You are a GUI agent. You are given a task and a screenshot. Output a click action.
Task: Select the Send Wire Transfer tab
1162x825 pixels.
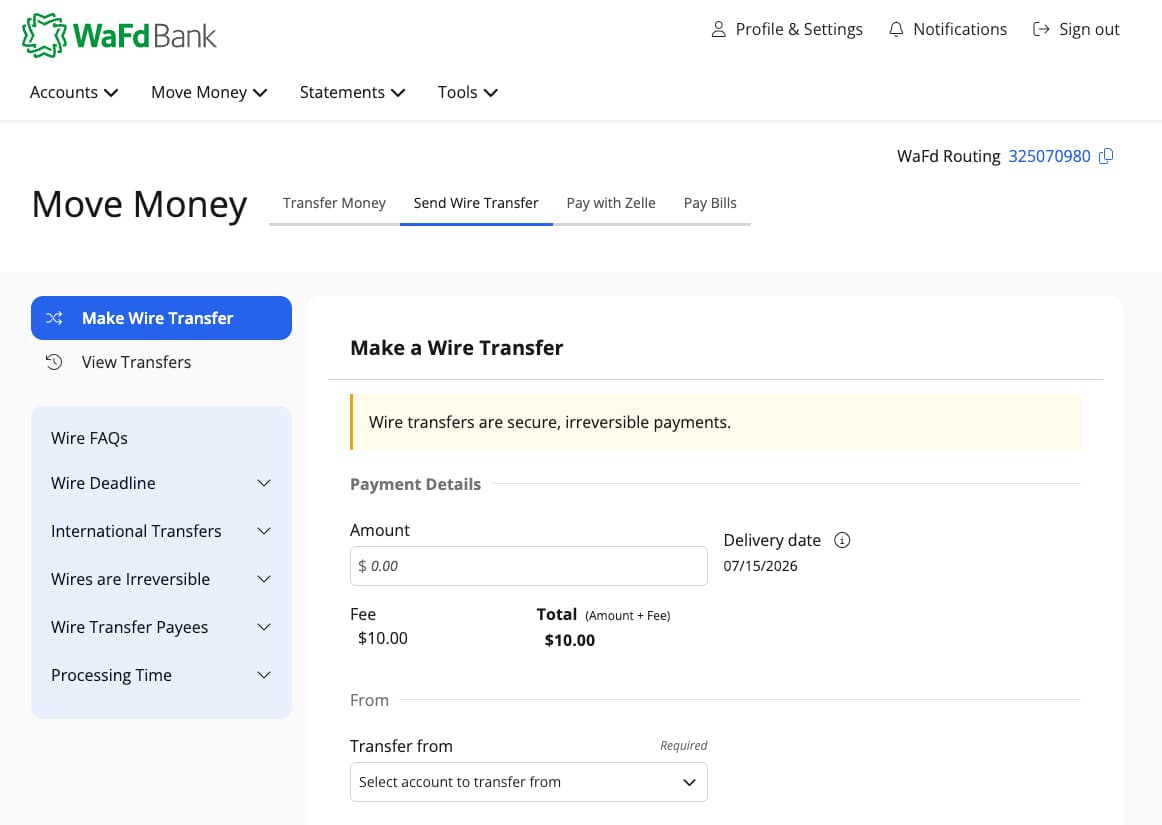point(476,203)
